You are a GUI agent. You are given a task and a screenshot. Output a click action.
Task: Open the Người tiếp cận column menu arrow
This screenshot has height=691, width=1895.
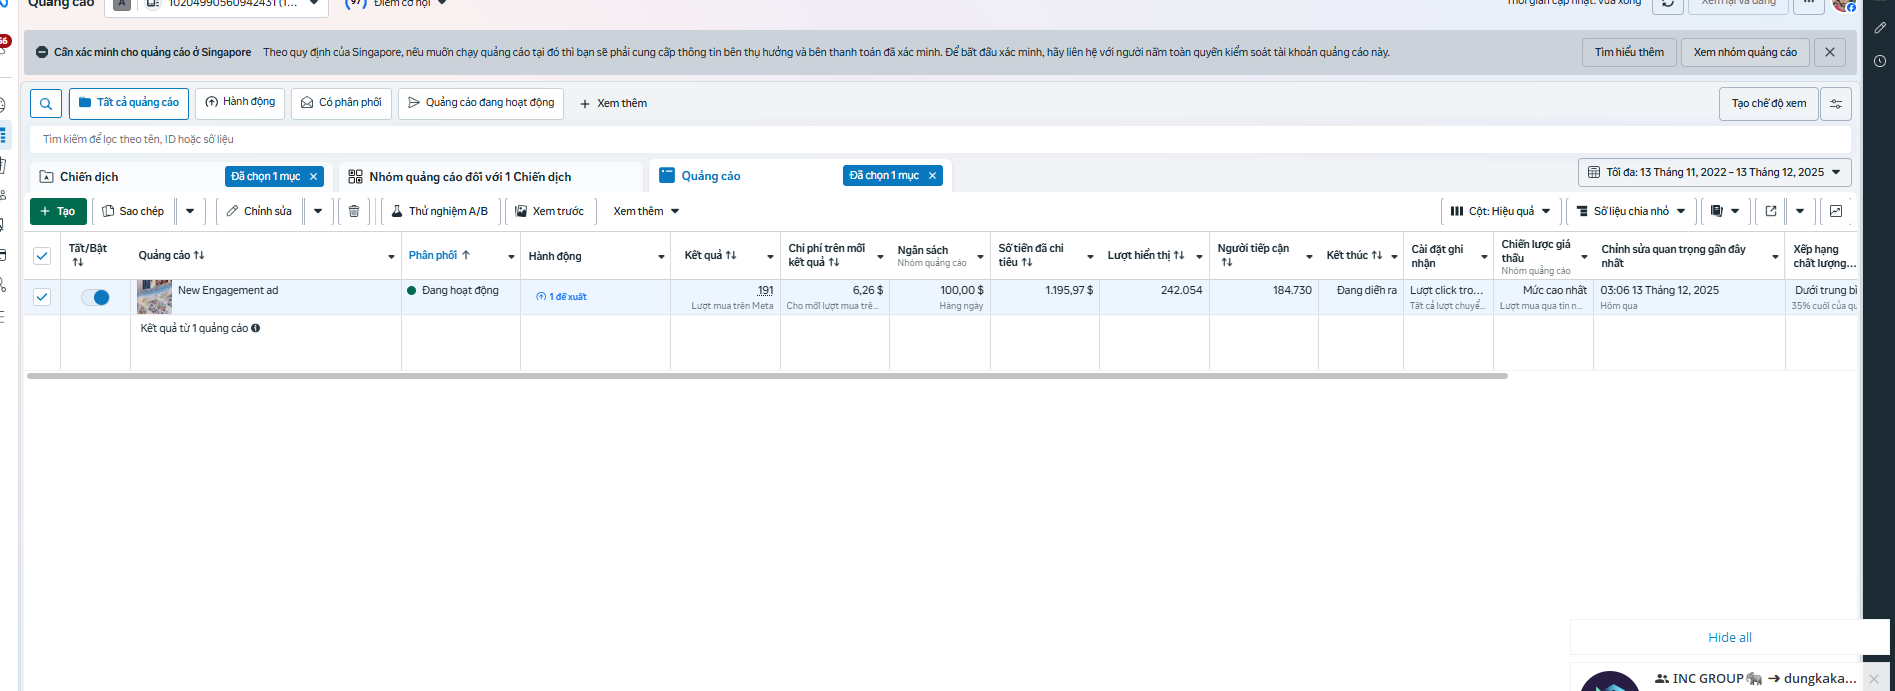[x=1309, y=257]
